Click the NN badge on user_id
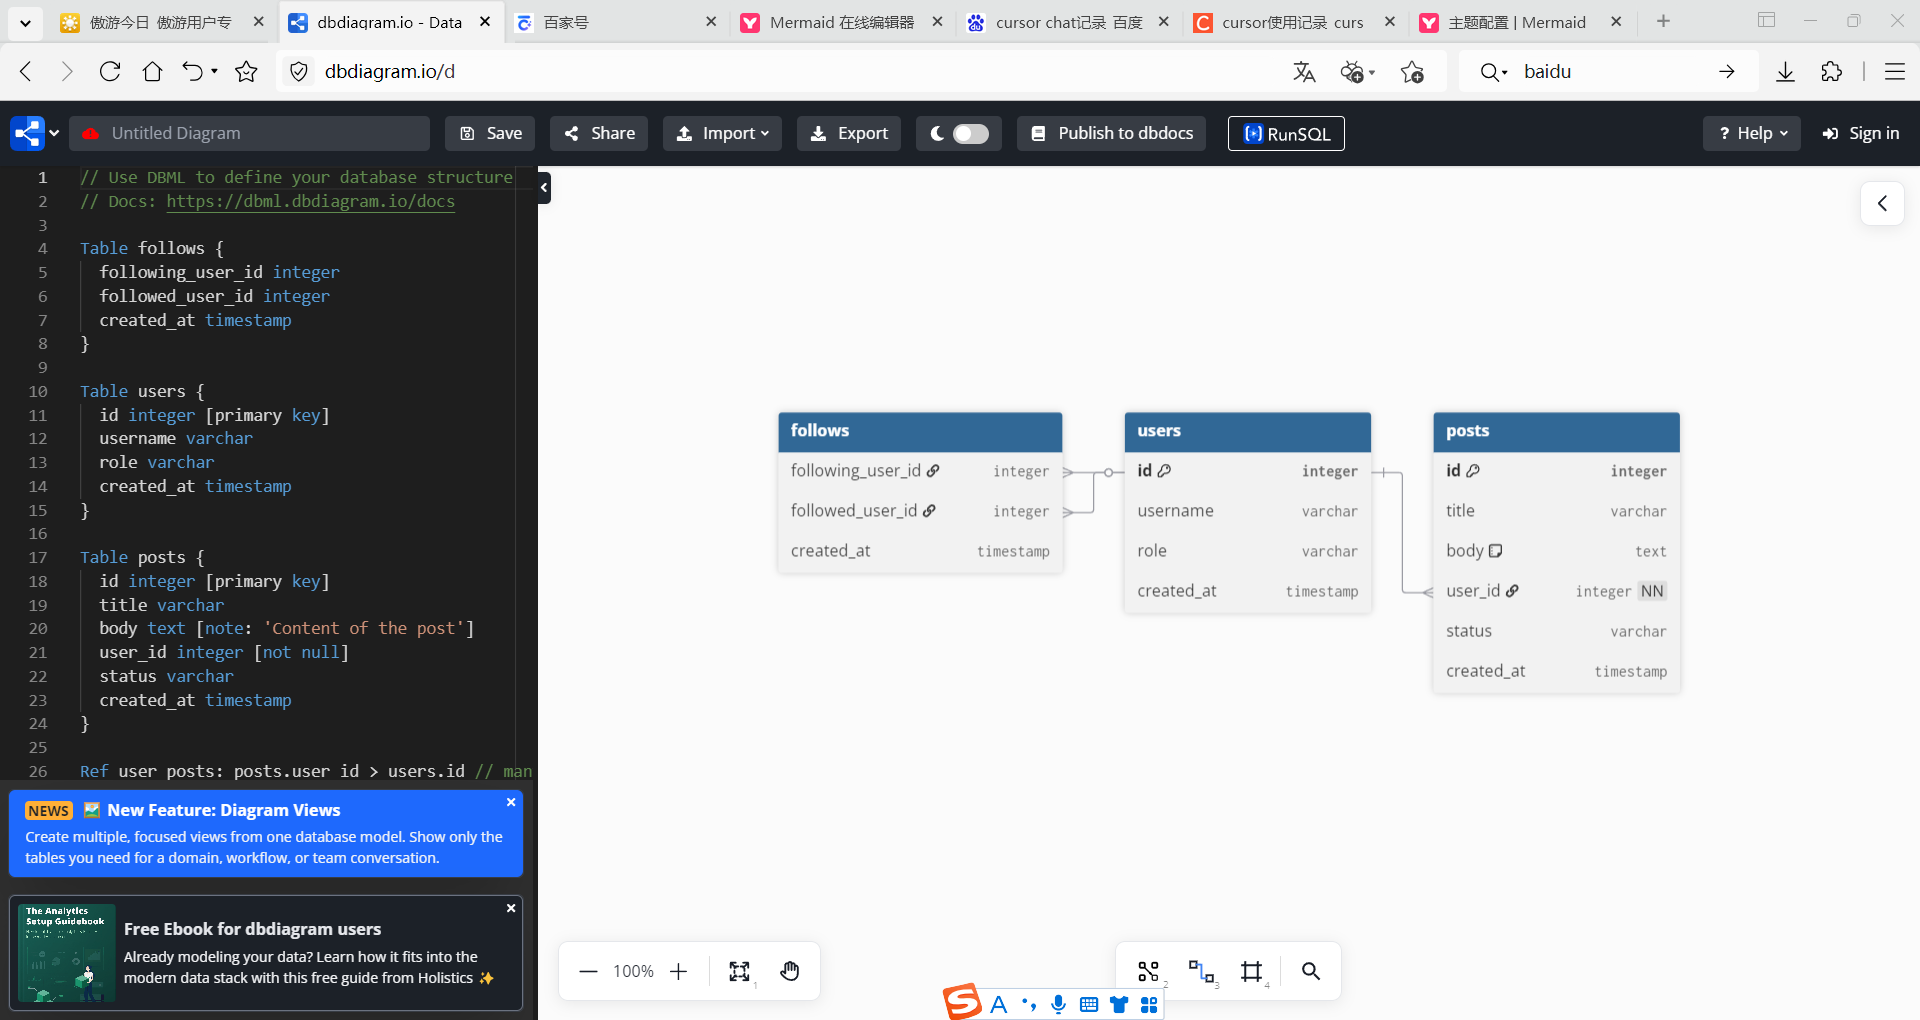 click(x=1652, y=591)
